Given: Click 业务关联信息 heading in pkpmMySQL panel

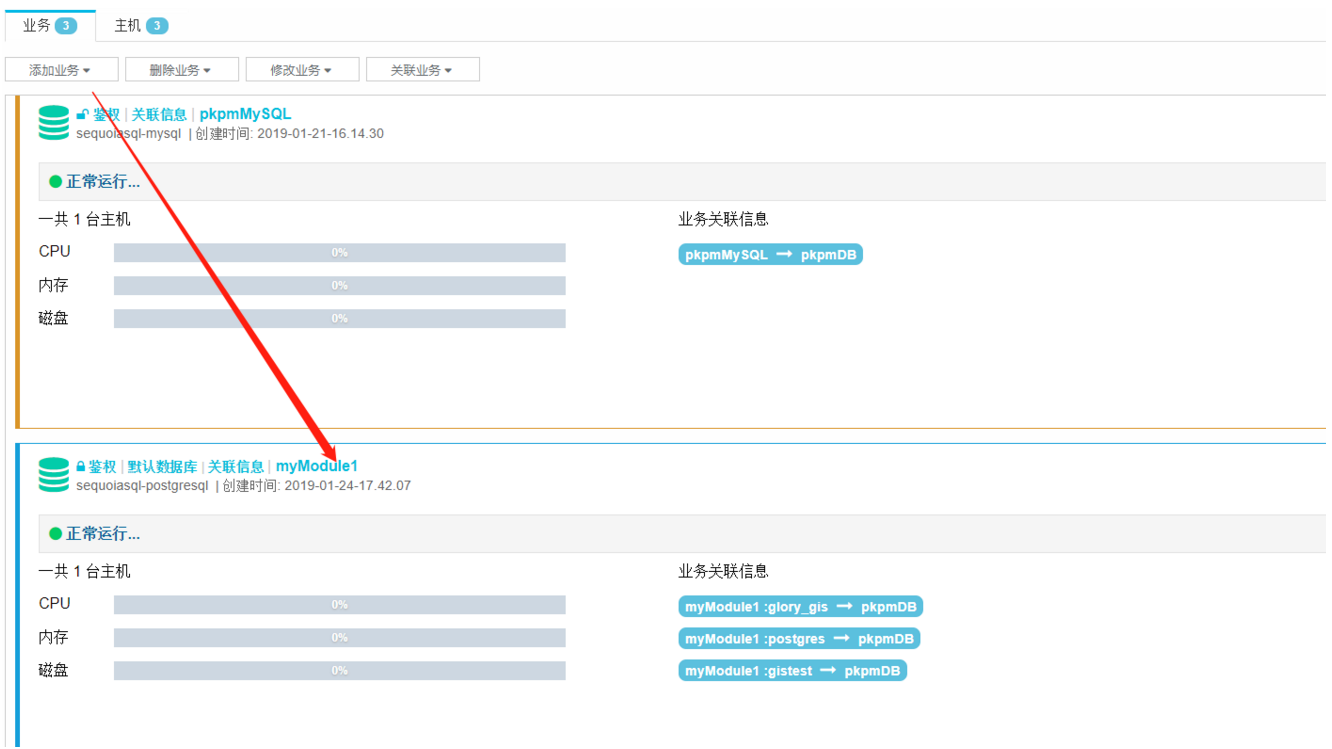Looking at the screenshot, I should [723, 219].
